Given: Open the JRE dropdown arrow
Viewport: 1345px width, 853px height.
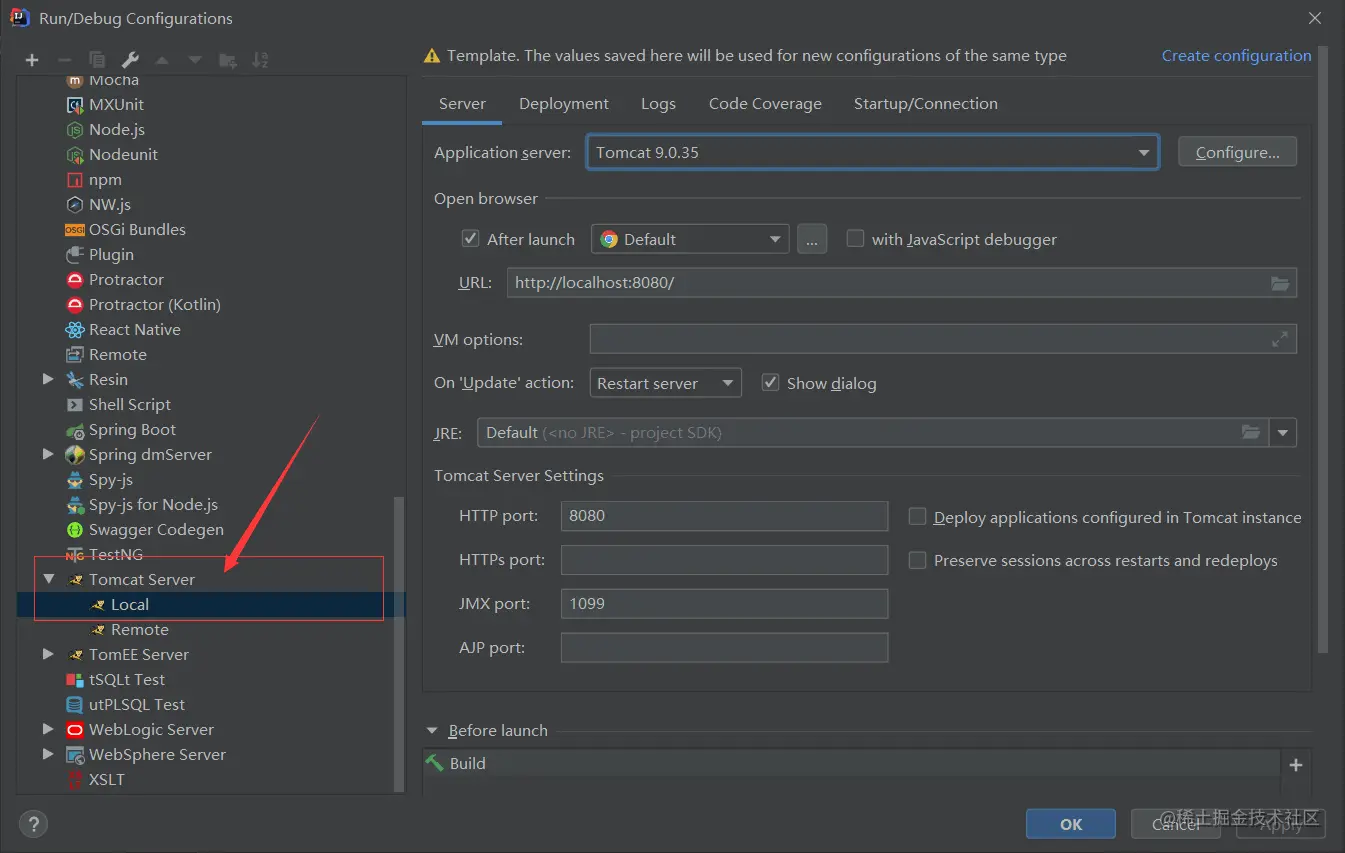Looking at the screenshot, I should coord(1283,433).
